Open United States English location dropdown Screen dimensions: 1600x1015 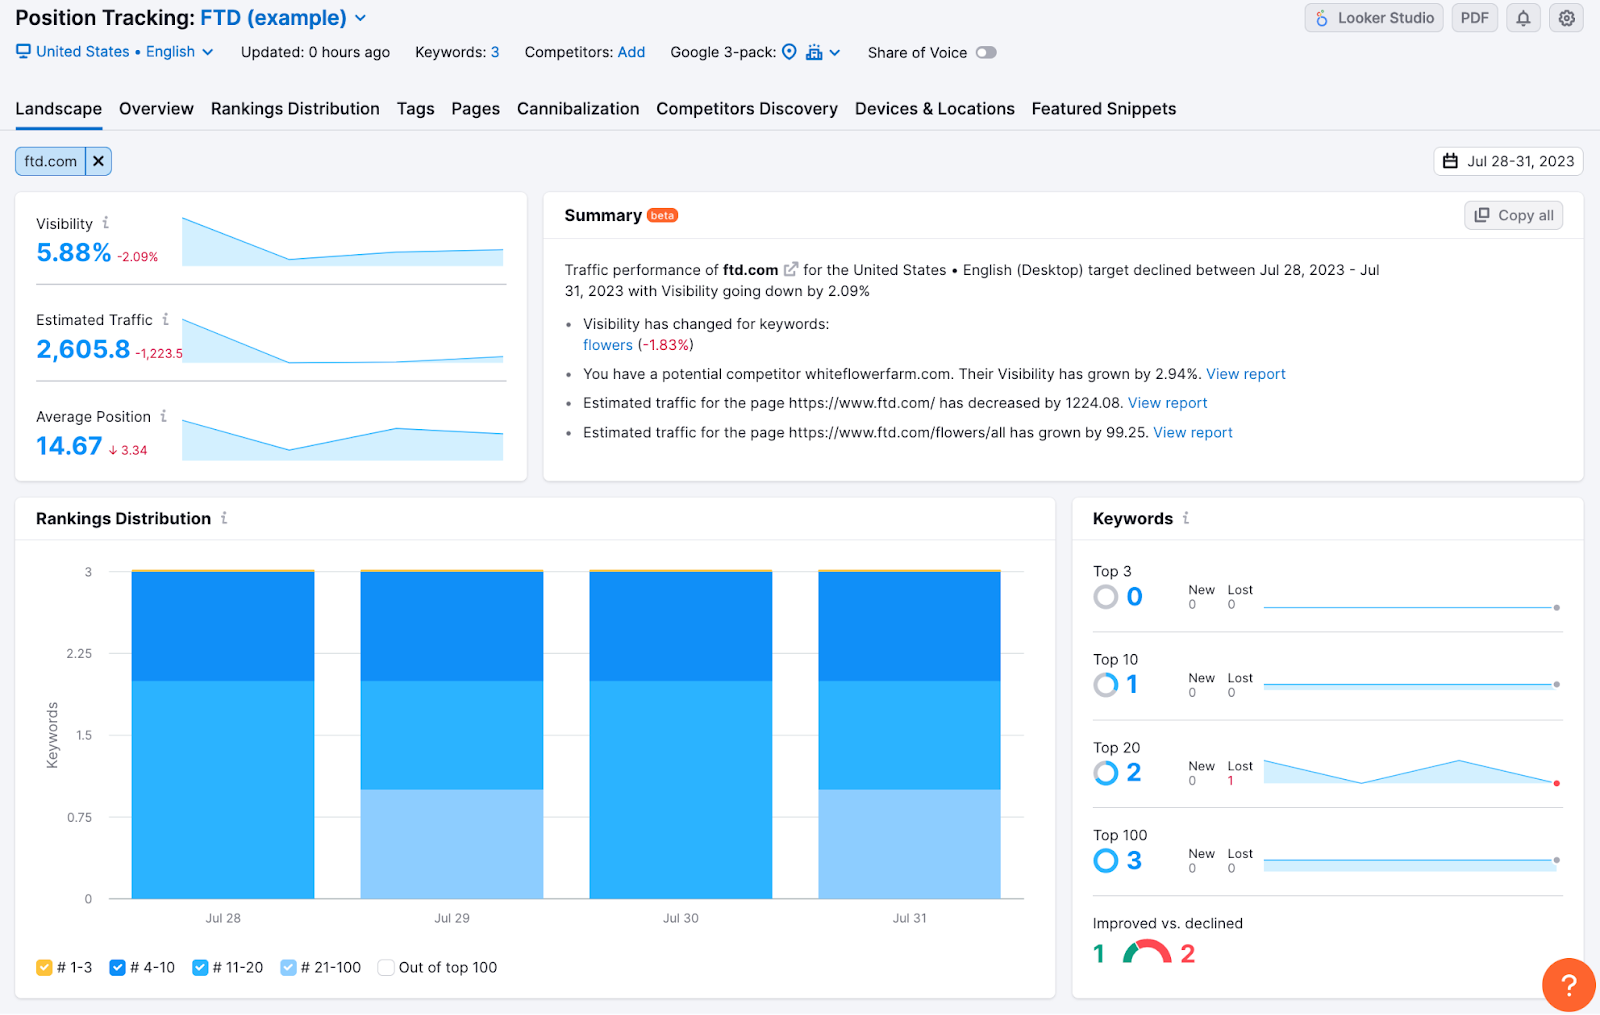click(x=115, y=51)
